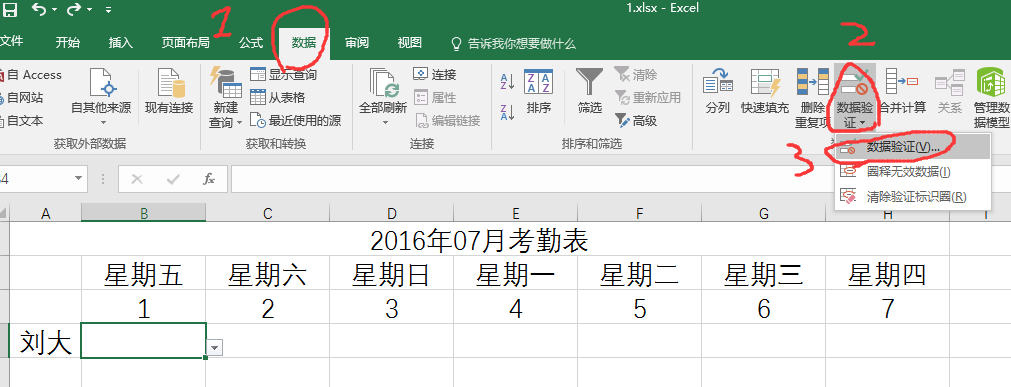Viewport: 1011px width, 387px height.
Task: Open 自其他来源 dropdown button
Action: tap(101, 98)
